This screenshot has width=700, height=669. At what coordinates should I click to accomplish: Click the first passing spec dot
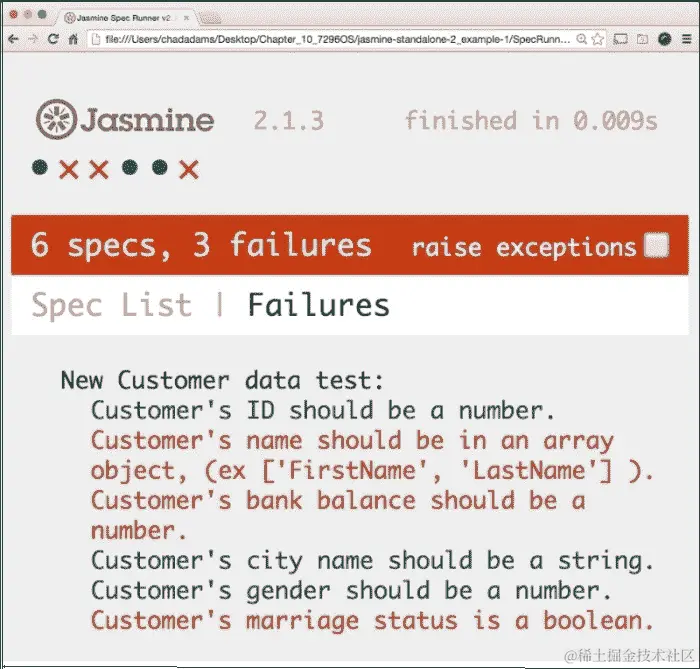point(40,168)
